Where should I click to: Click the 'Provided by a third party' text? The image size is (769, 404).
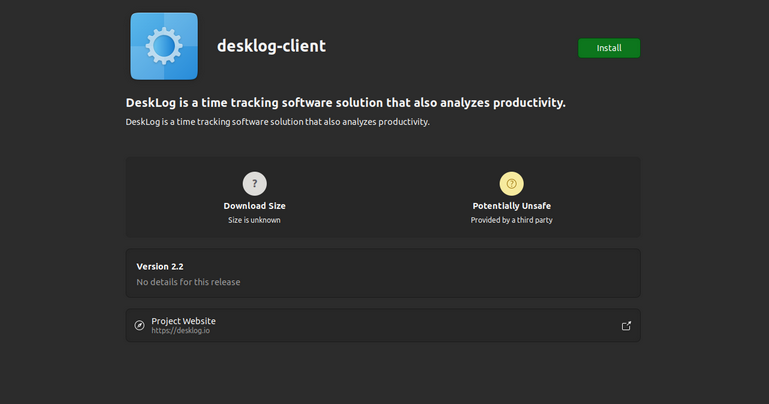click(512, 220)
